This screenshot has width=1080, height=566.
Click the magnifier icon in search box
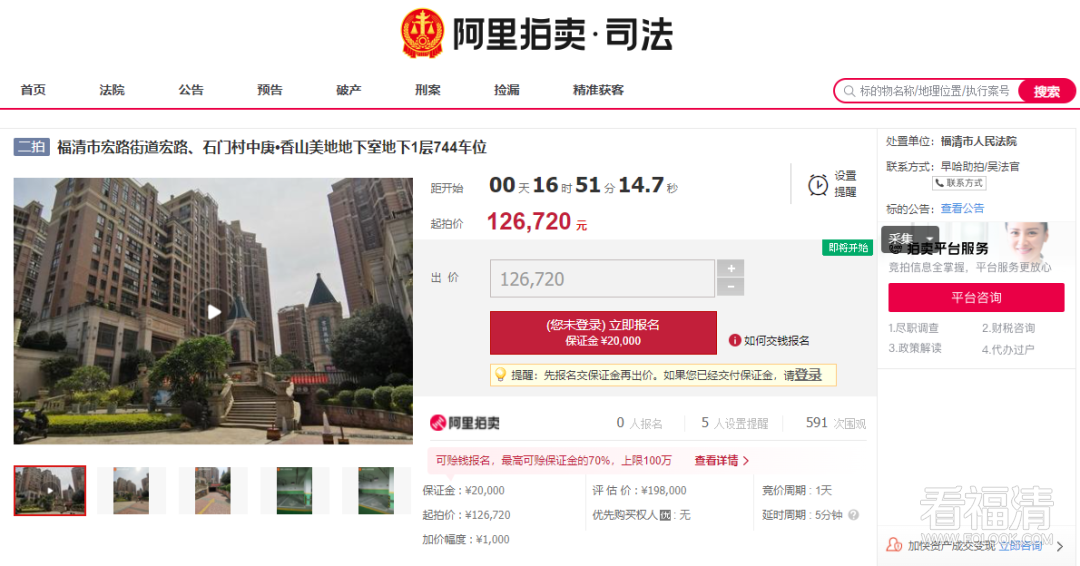coord(849,91)
